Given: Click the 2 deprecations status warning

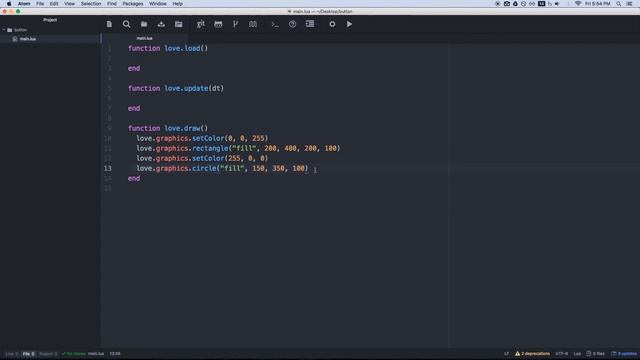Looking at the screenshot, I should coord(533,353).
